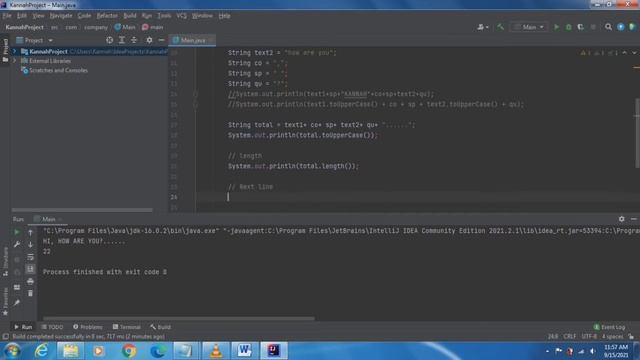Click the greyed Stop button in top toolbar
This screenshot has height=360, width=640.
[x=593, y=27]
